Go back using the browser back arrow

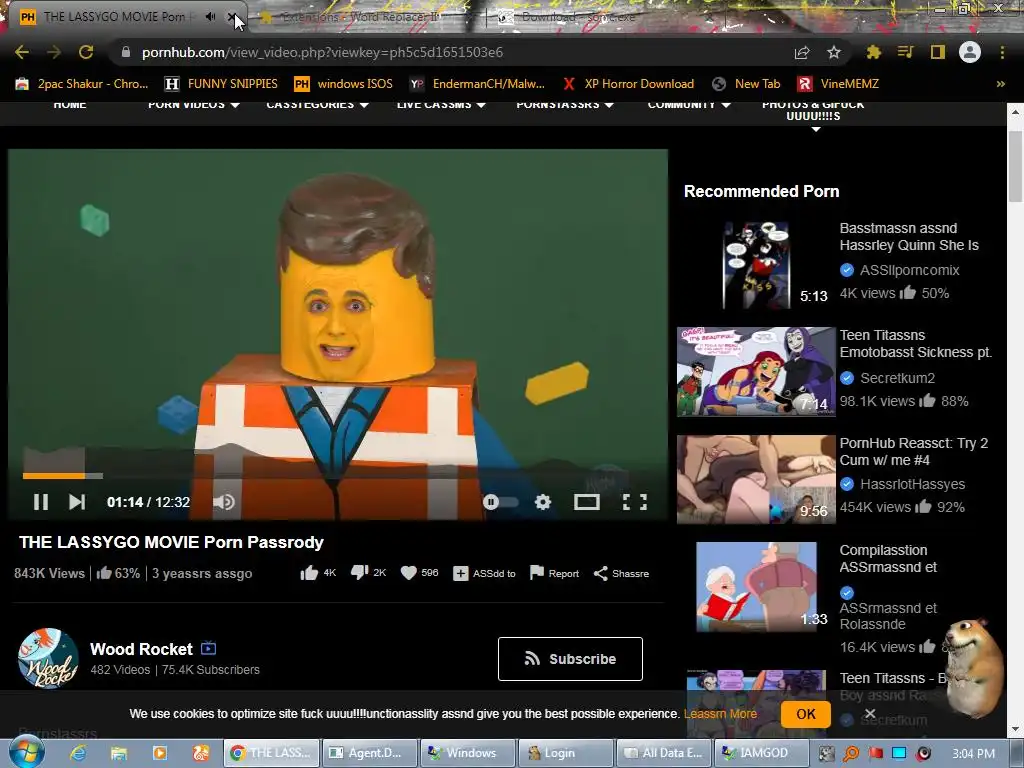(x=22, y=52)
